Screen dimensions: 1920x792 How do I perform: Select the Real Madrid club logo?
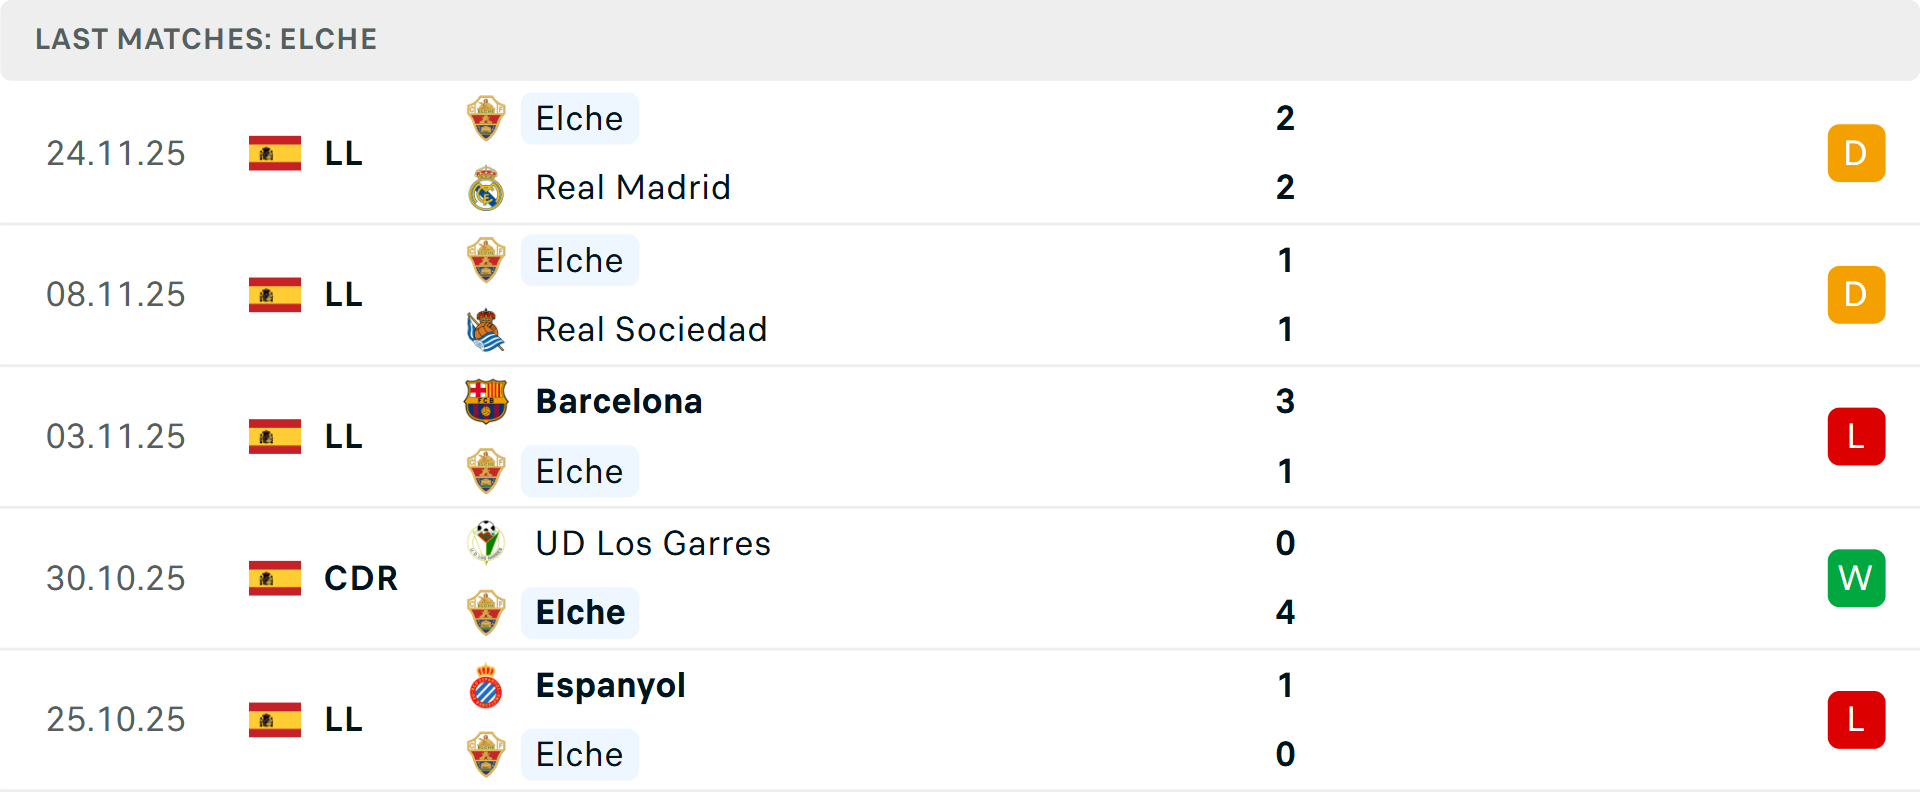point(486,188)
